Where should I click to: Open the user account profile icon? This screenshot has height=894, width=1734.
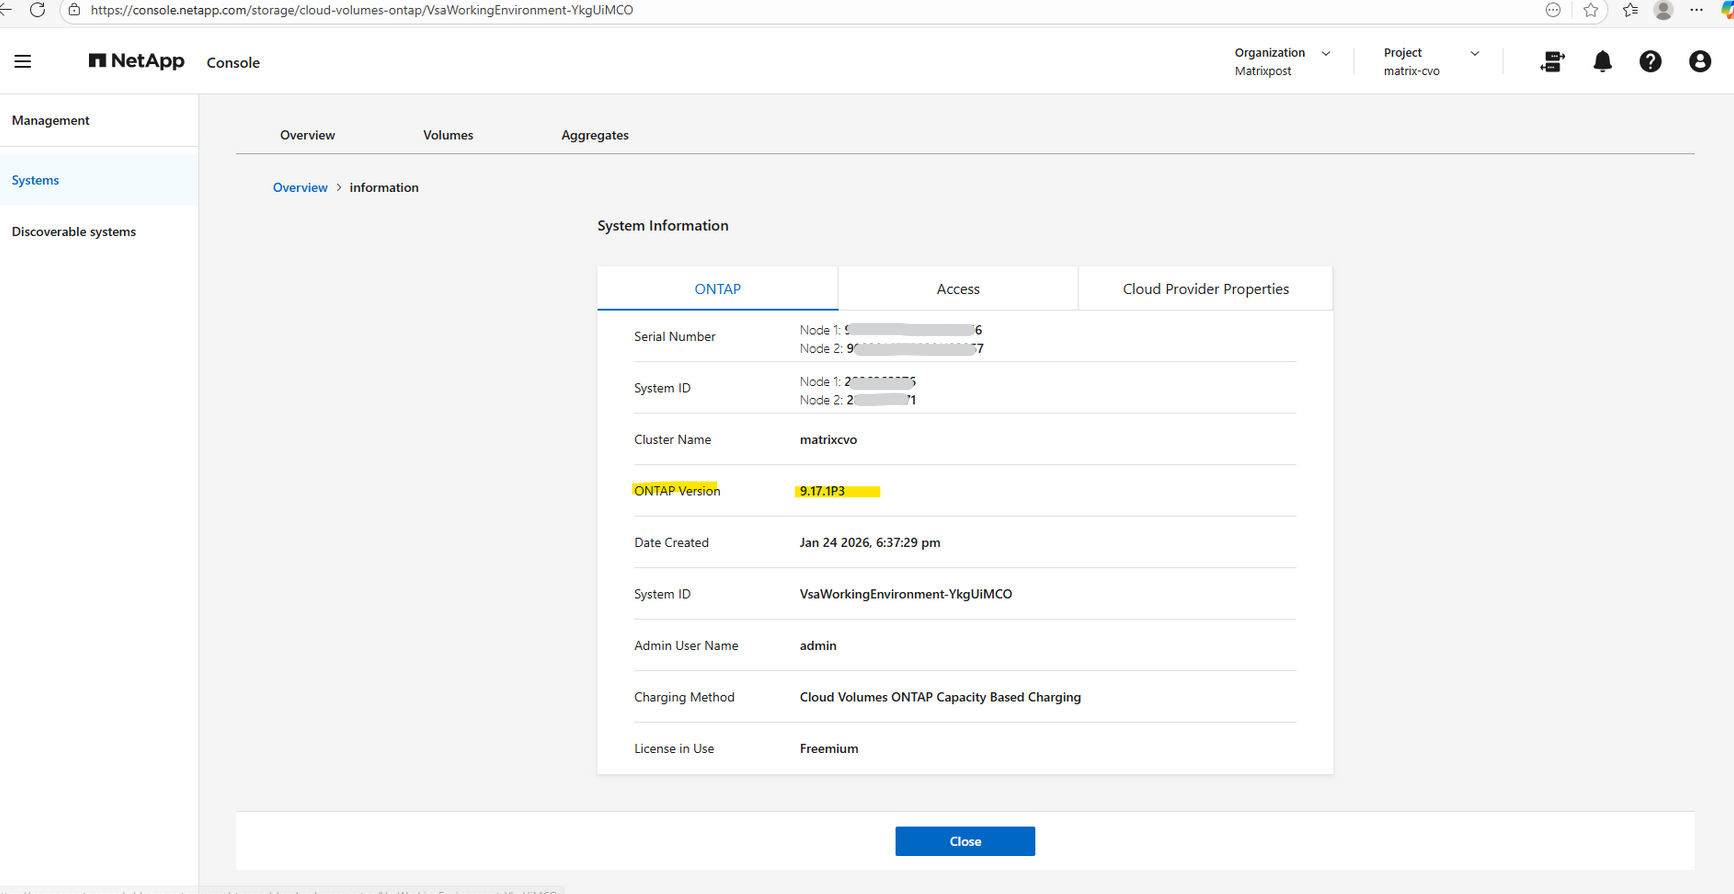(x=1699, y=62)
